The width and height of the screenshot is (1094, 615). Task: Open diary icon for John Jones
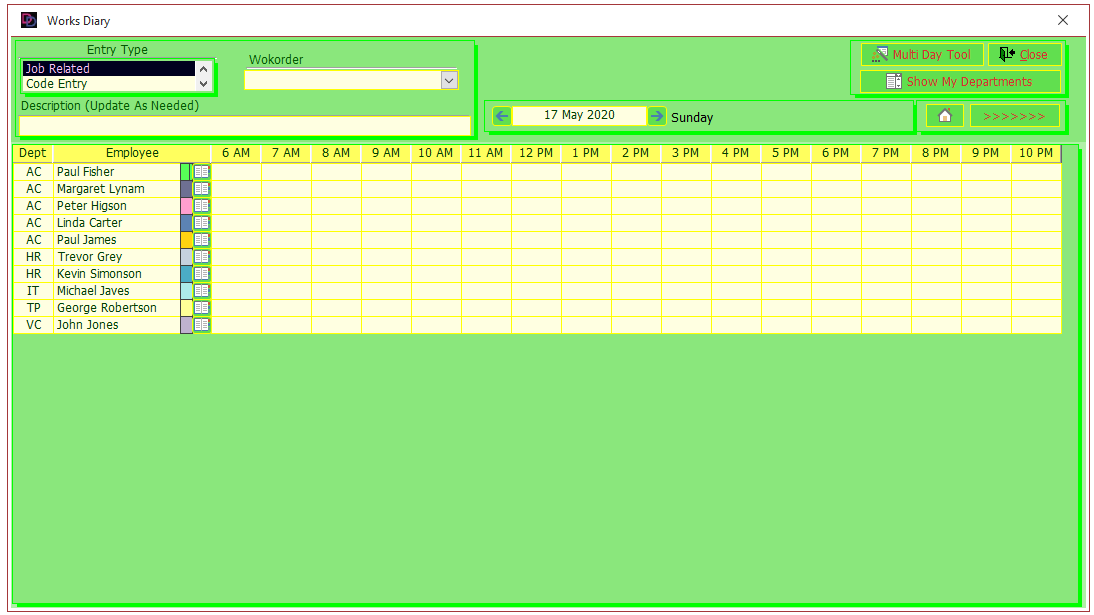pyautogui.click(x=202, y=325)
